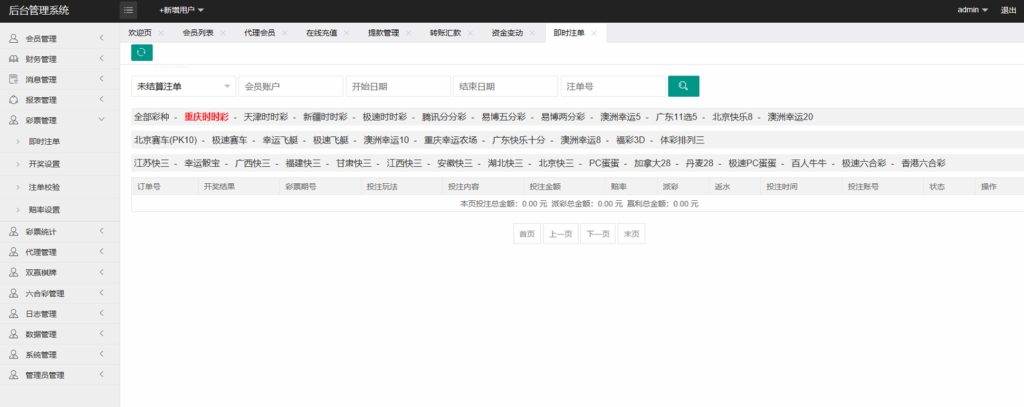The height and width of the screenshot is (407, 1024).
Task: Click the 财务管理 sidebar icon
Action: click(14, 59)
